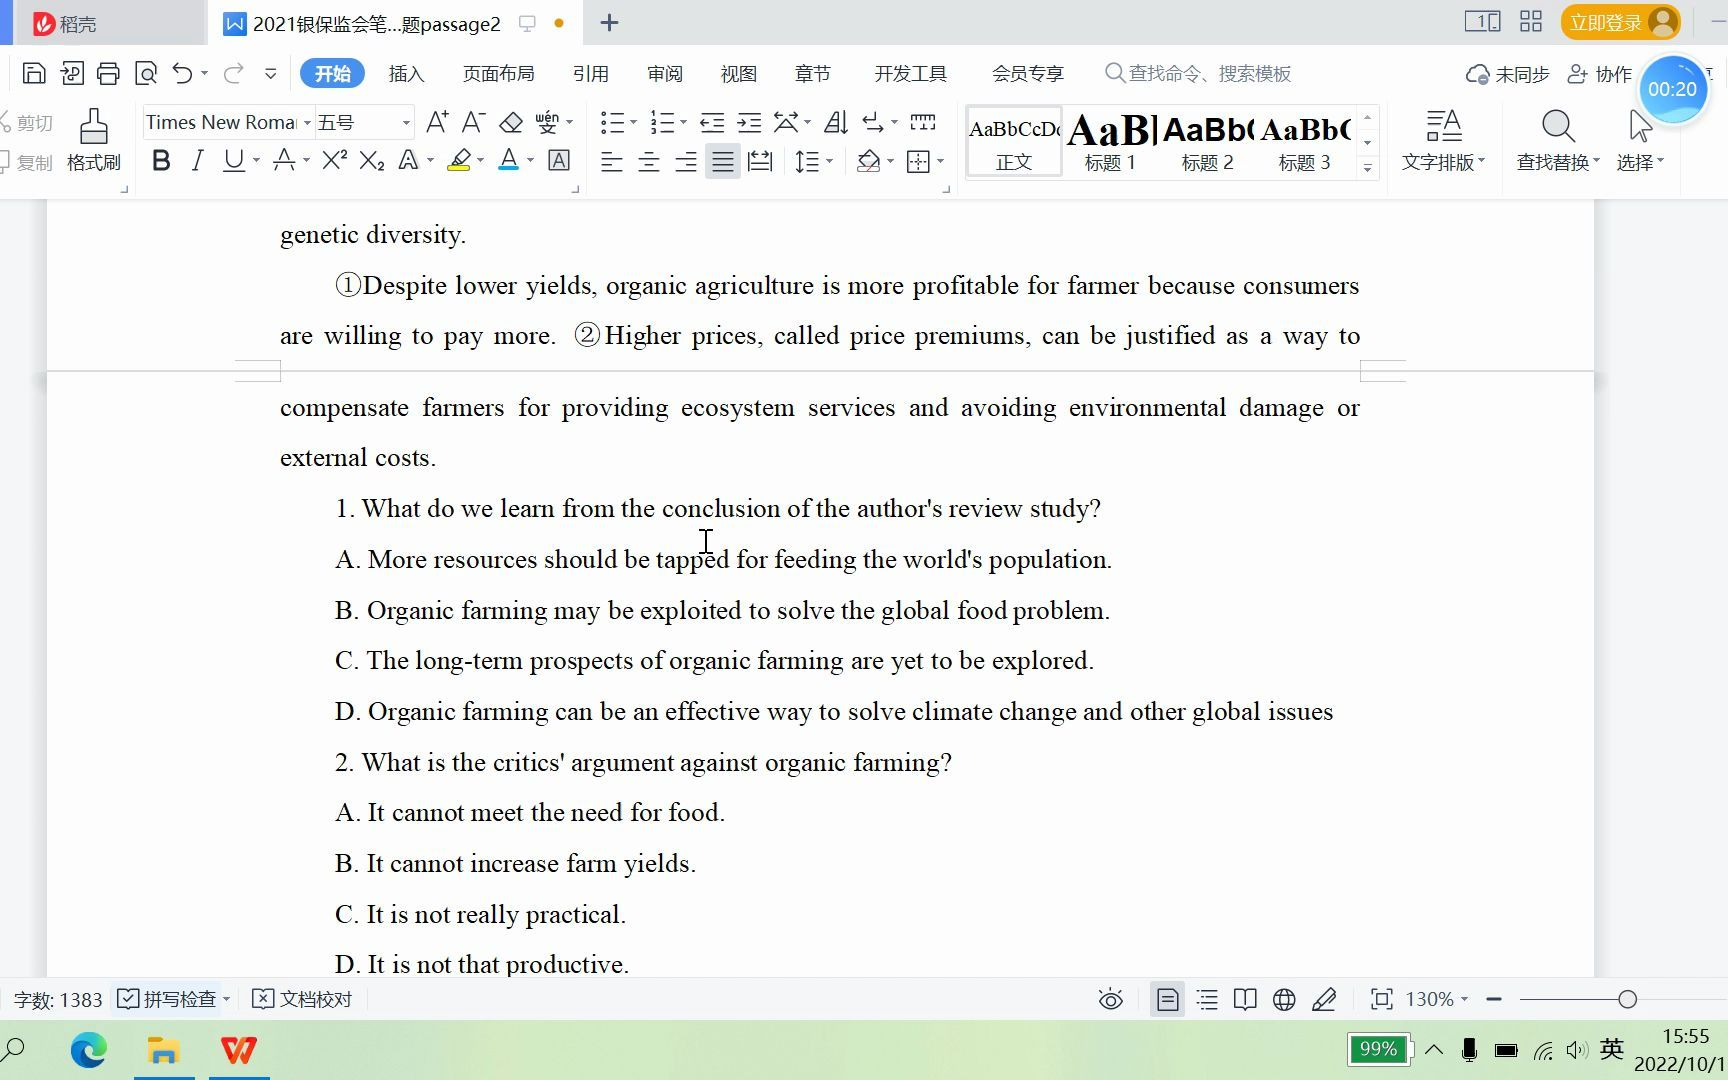Toggle page layout view in status bar
Image resolution: width=1728 pixels, height=1080 pixels.
[1167, 999]
